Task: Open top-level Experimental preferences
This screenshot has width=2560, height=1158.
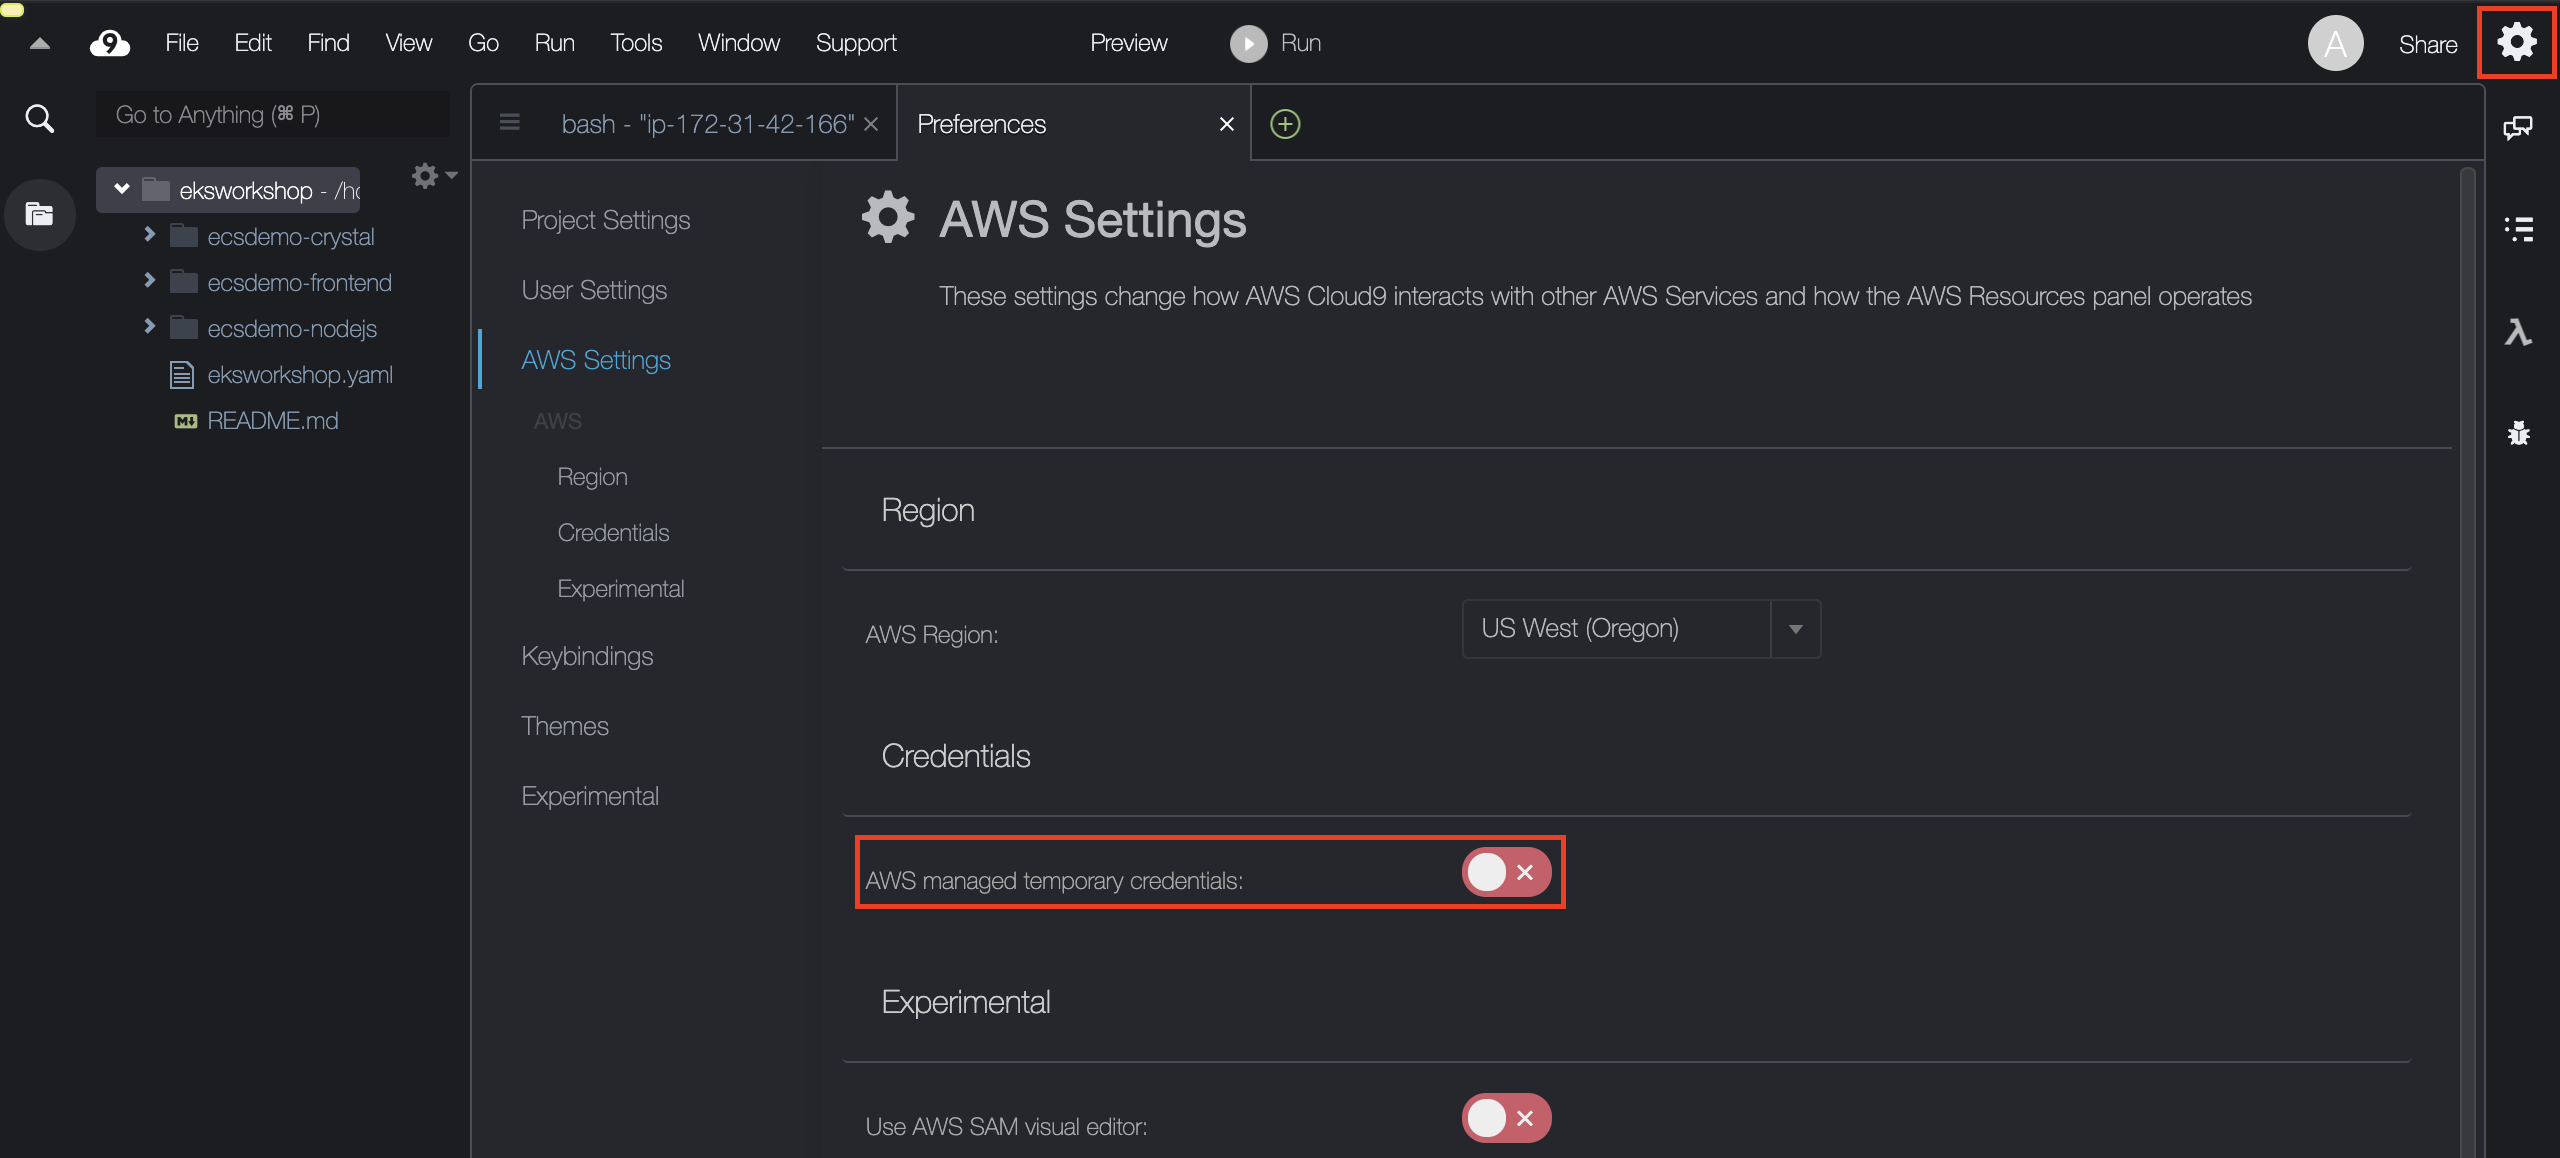Action: pos(590,796)
